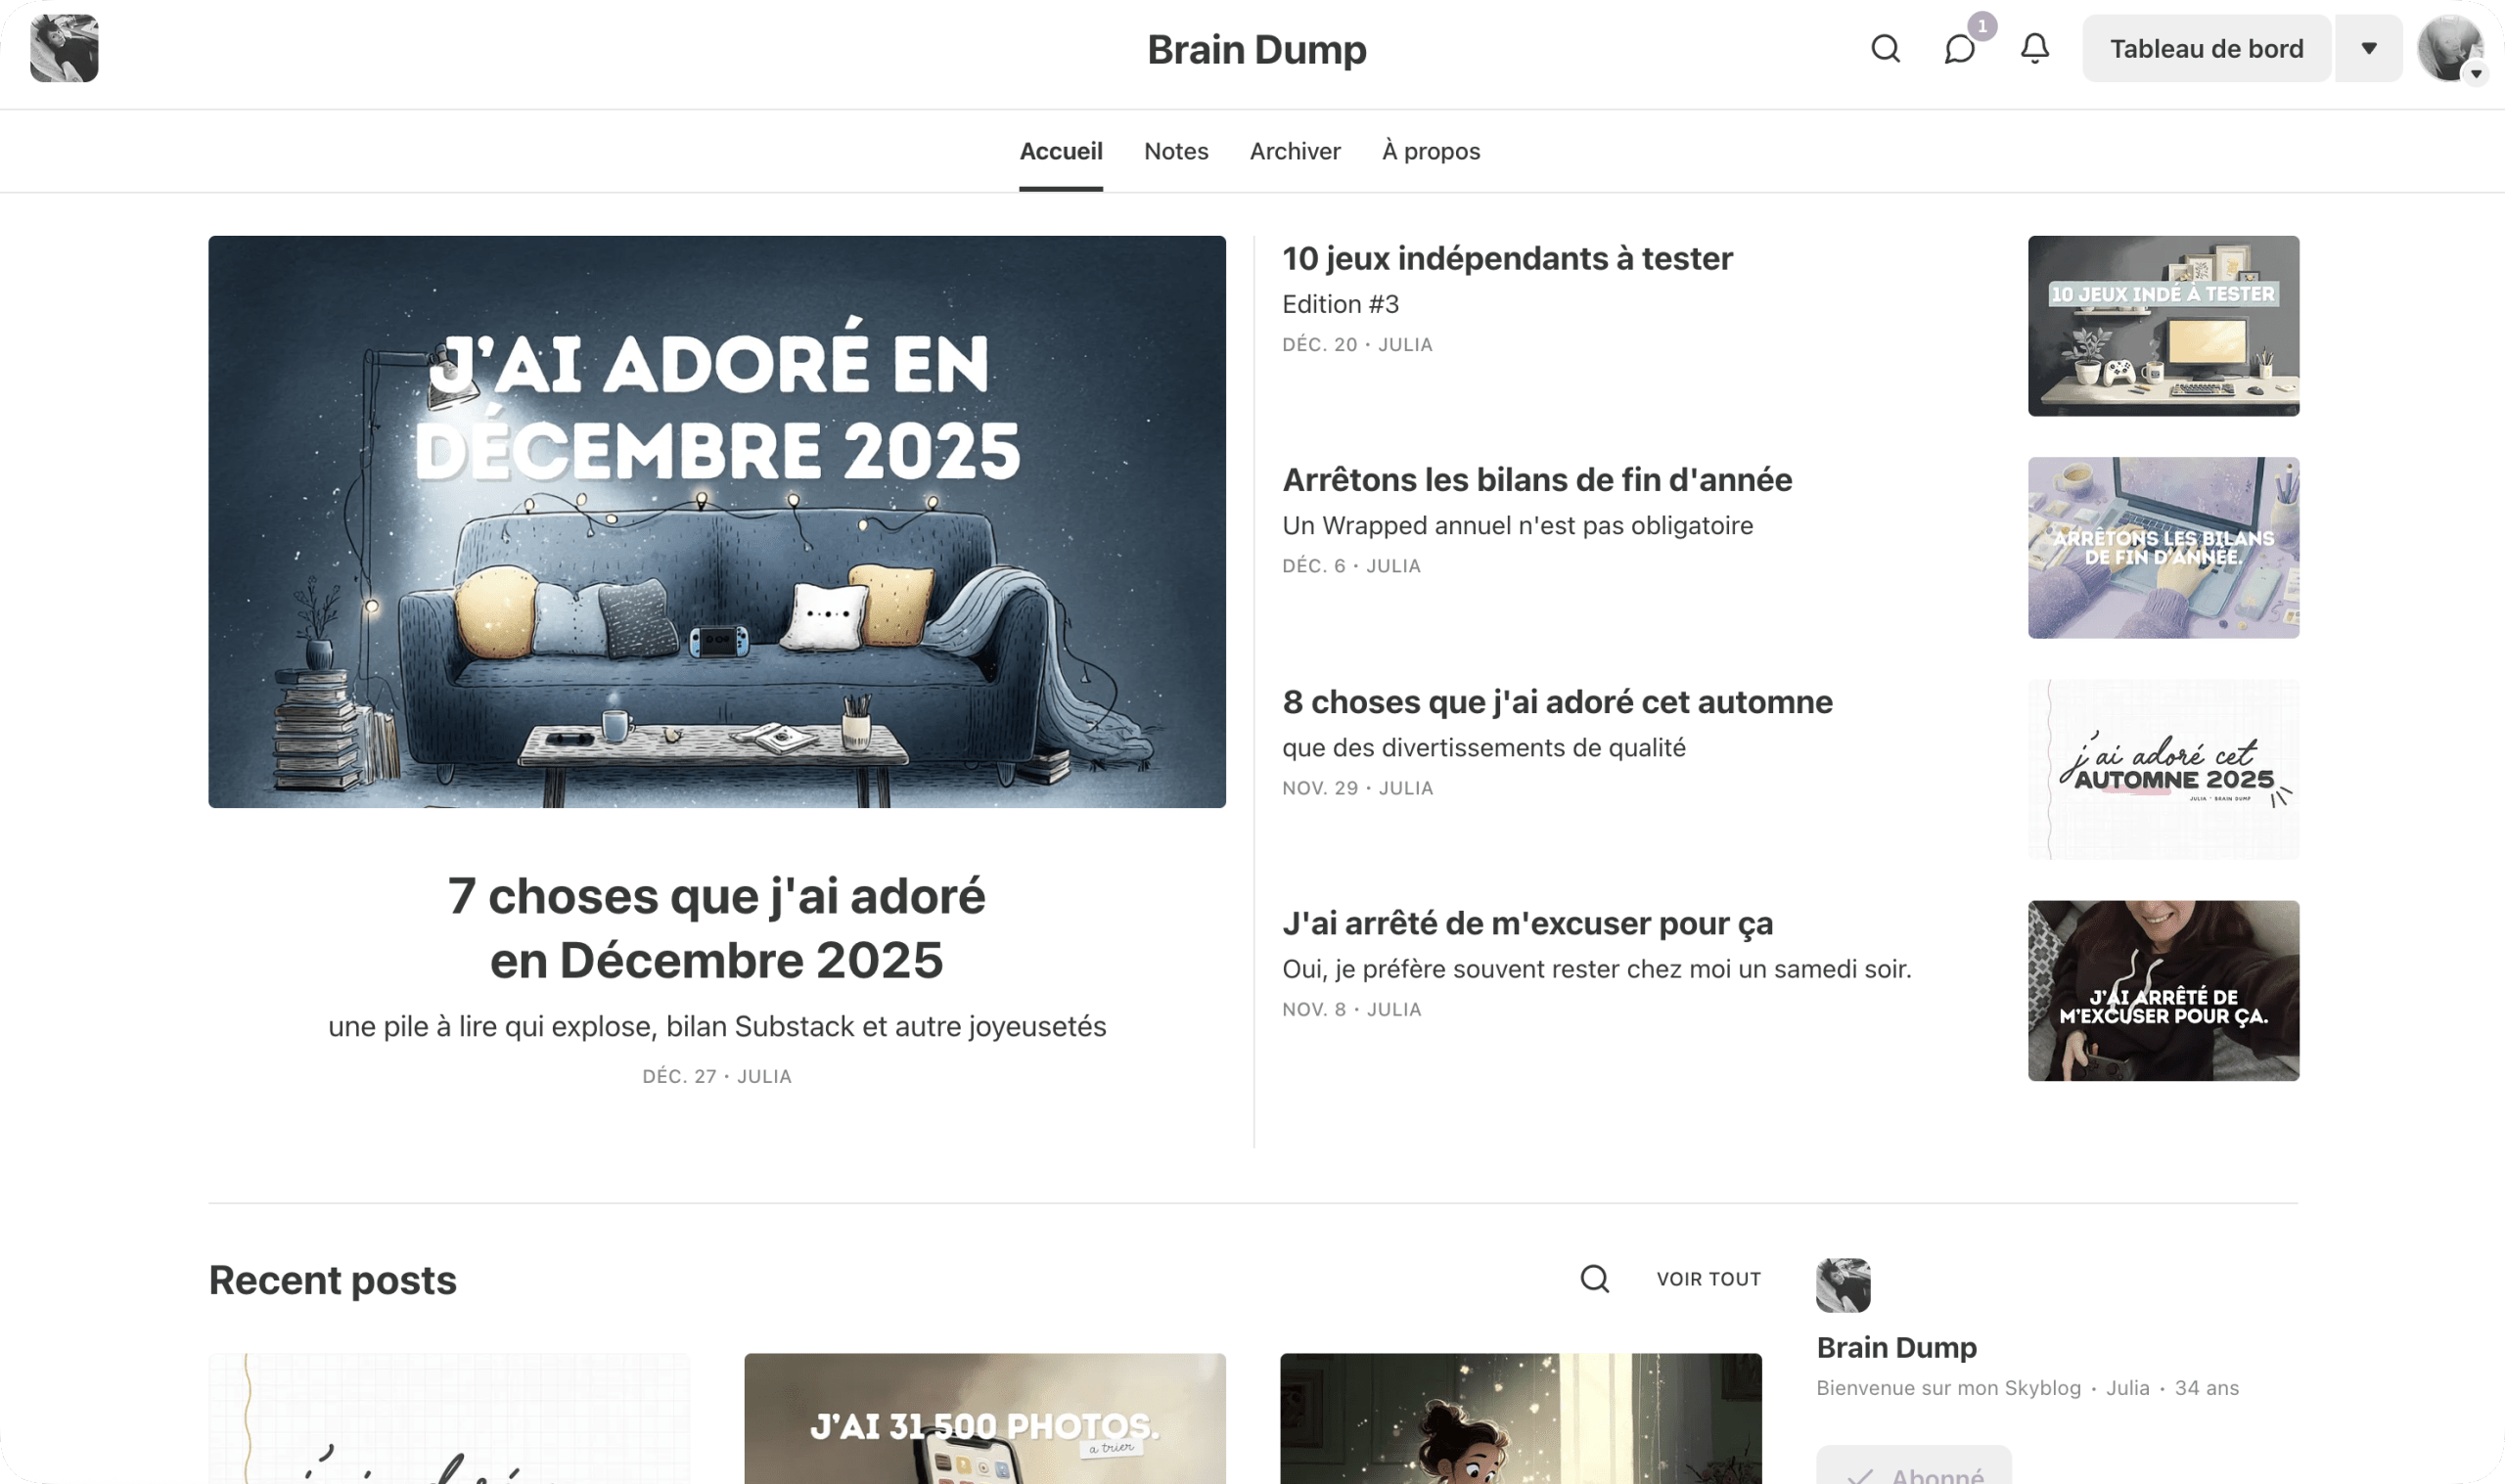Click the Décembre 2025 featured cover image

[x=716, y=521]
